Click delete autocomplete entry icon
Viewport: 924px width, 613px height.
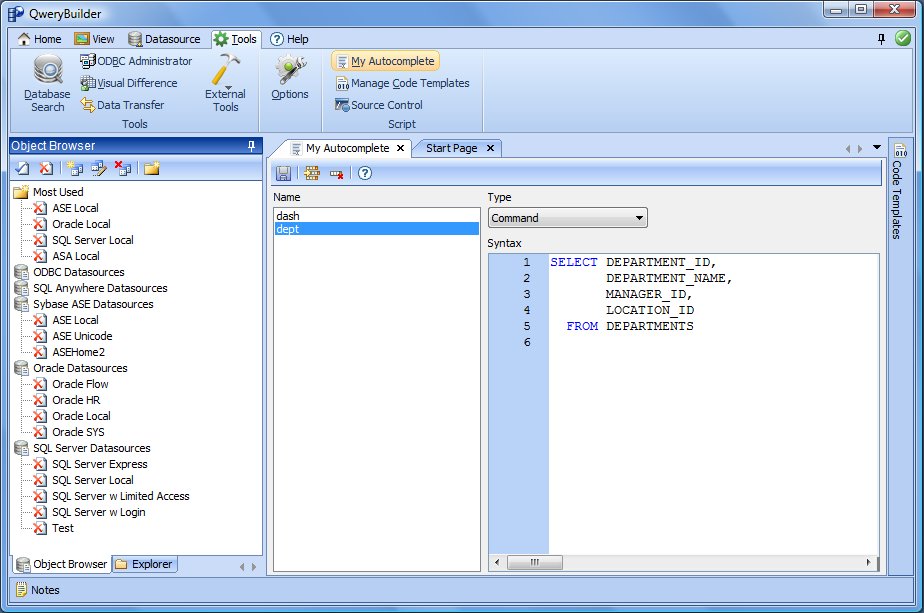pyautogui.click(x=336, y=173)
